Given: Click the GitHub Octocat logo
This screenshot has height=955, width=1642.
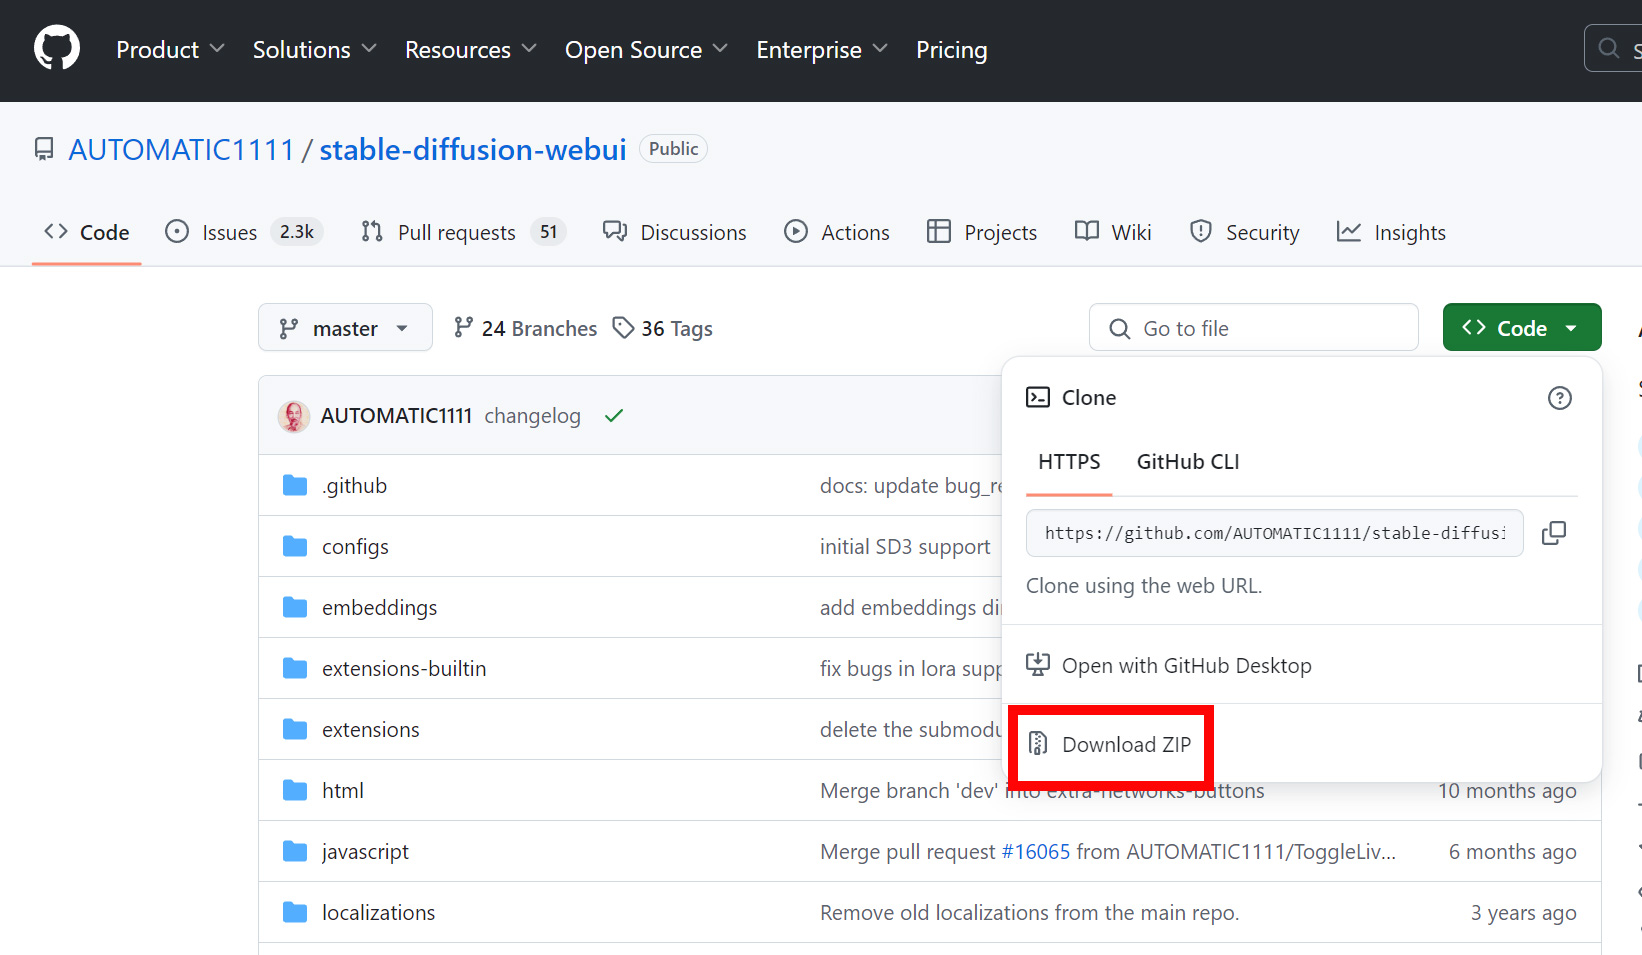Looking at the screenshot, I should pos(57,49).
